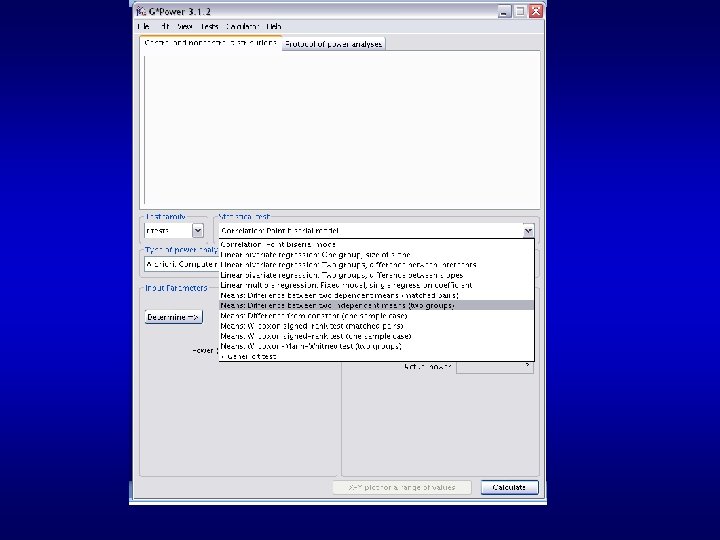Click the Calculate button
This screenshot has height=540, width=720.
pyautogui.click(x=509, y=487)
